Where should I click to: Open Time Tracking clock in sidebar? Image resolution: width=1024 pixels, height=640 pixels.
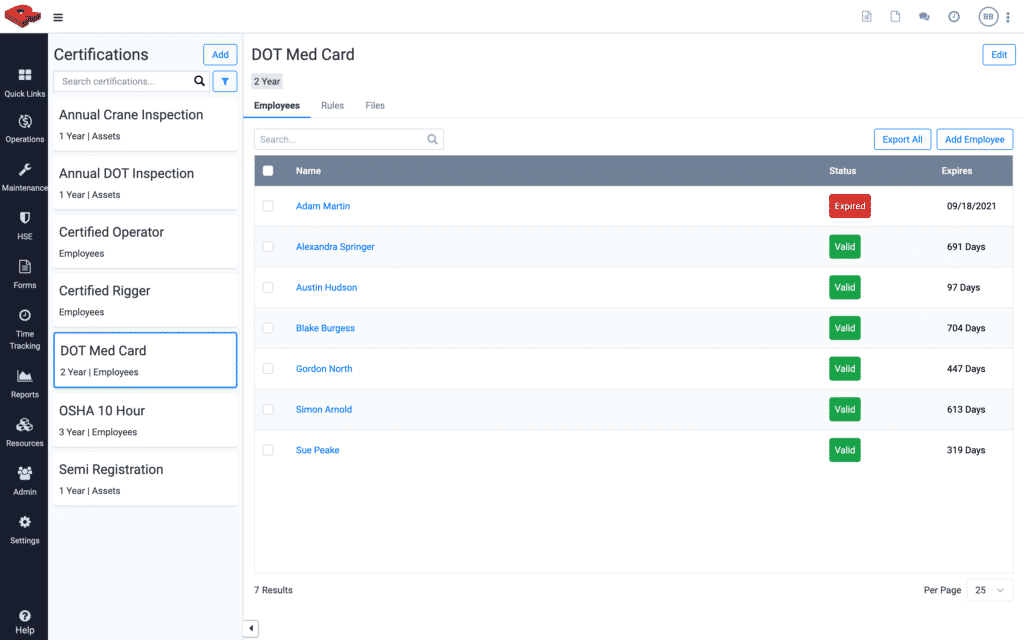[x=24, y=330]
